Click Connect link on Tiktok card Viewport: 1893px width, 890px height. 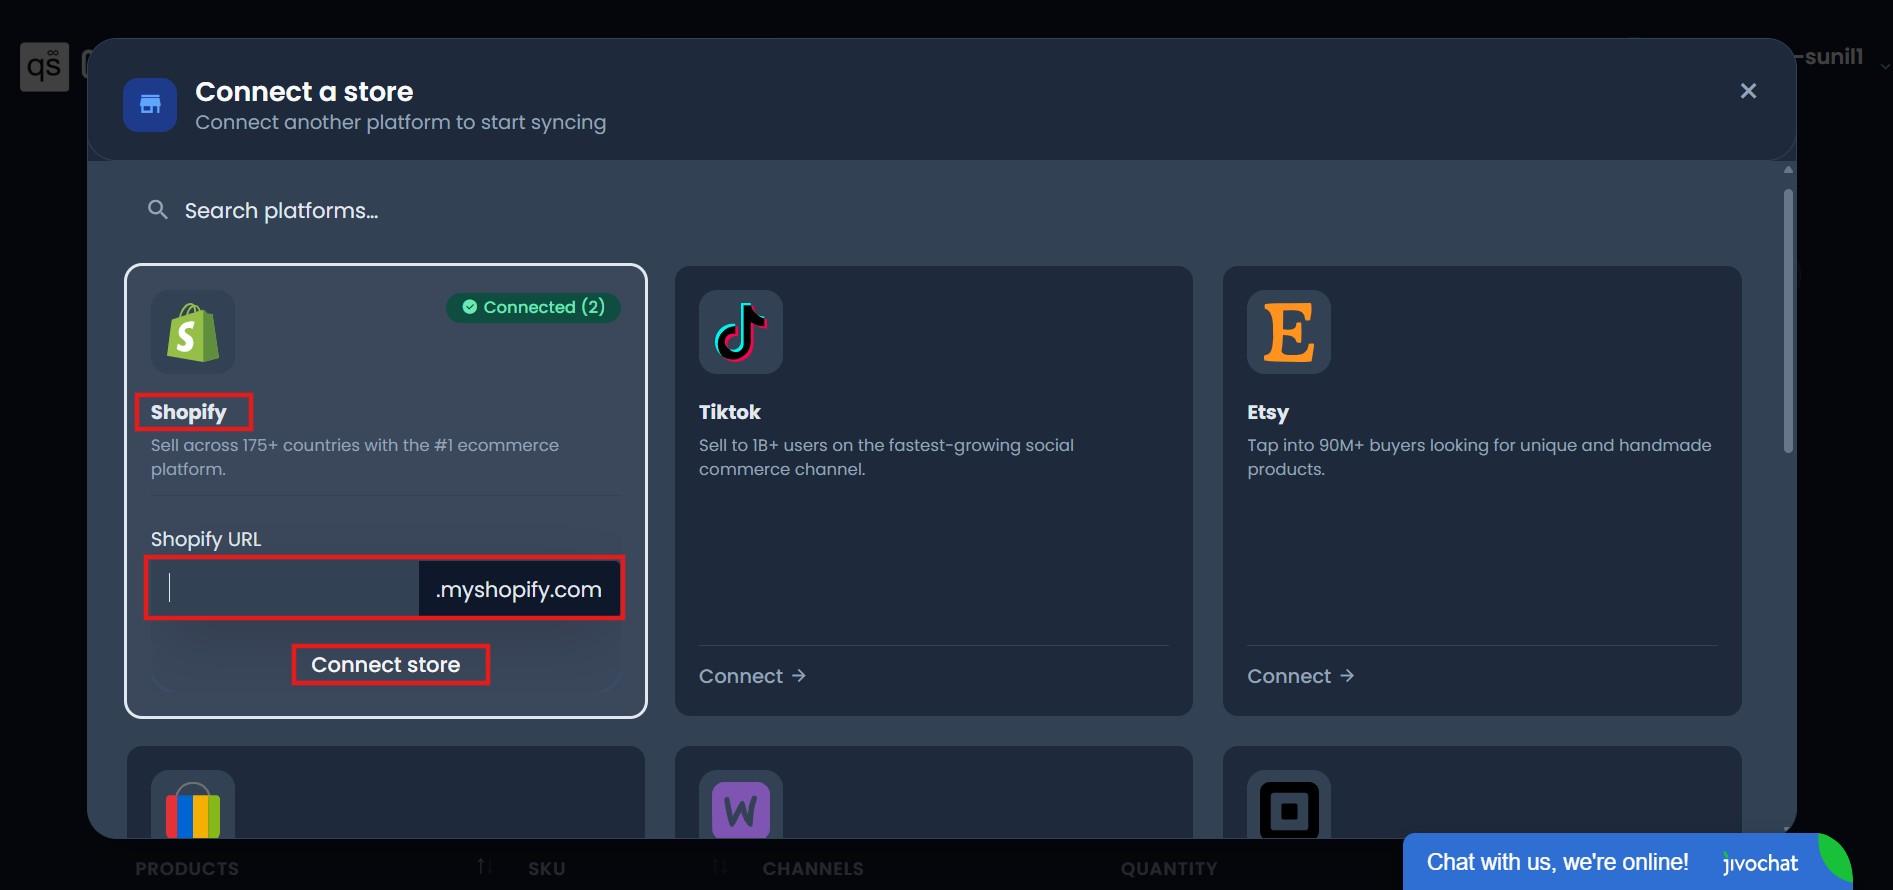(752, 676)
